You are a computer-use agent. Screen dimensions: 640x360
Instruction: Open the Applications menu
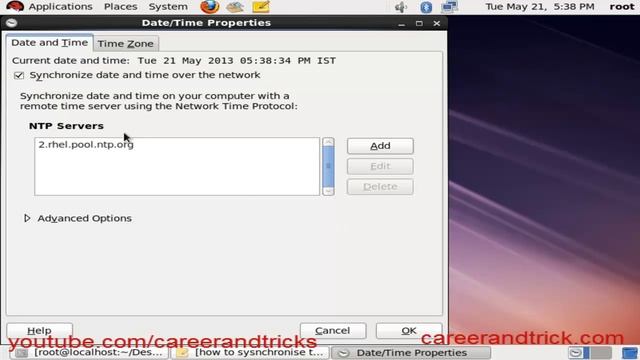(60, 7)
